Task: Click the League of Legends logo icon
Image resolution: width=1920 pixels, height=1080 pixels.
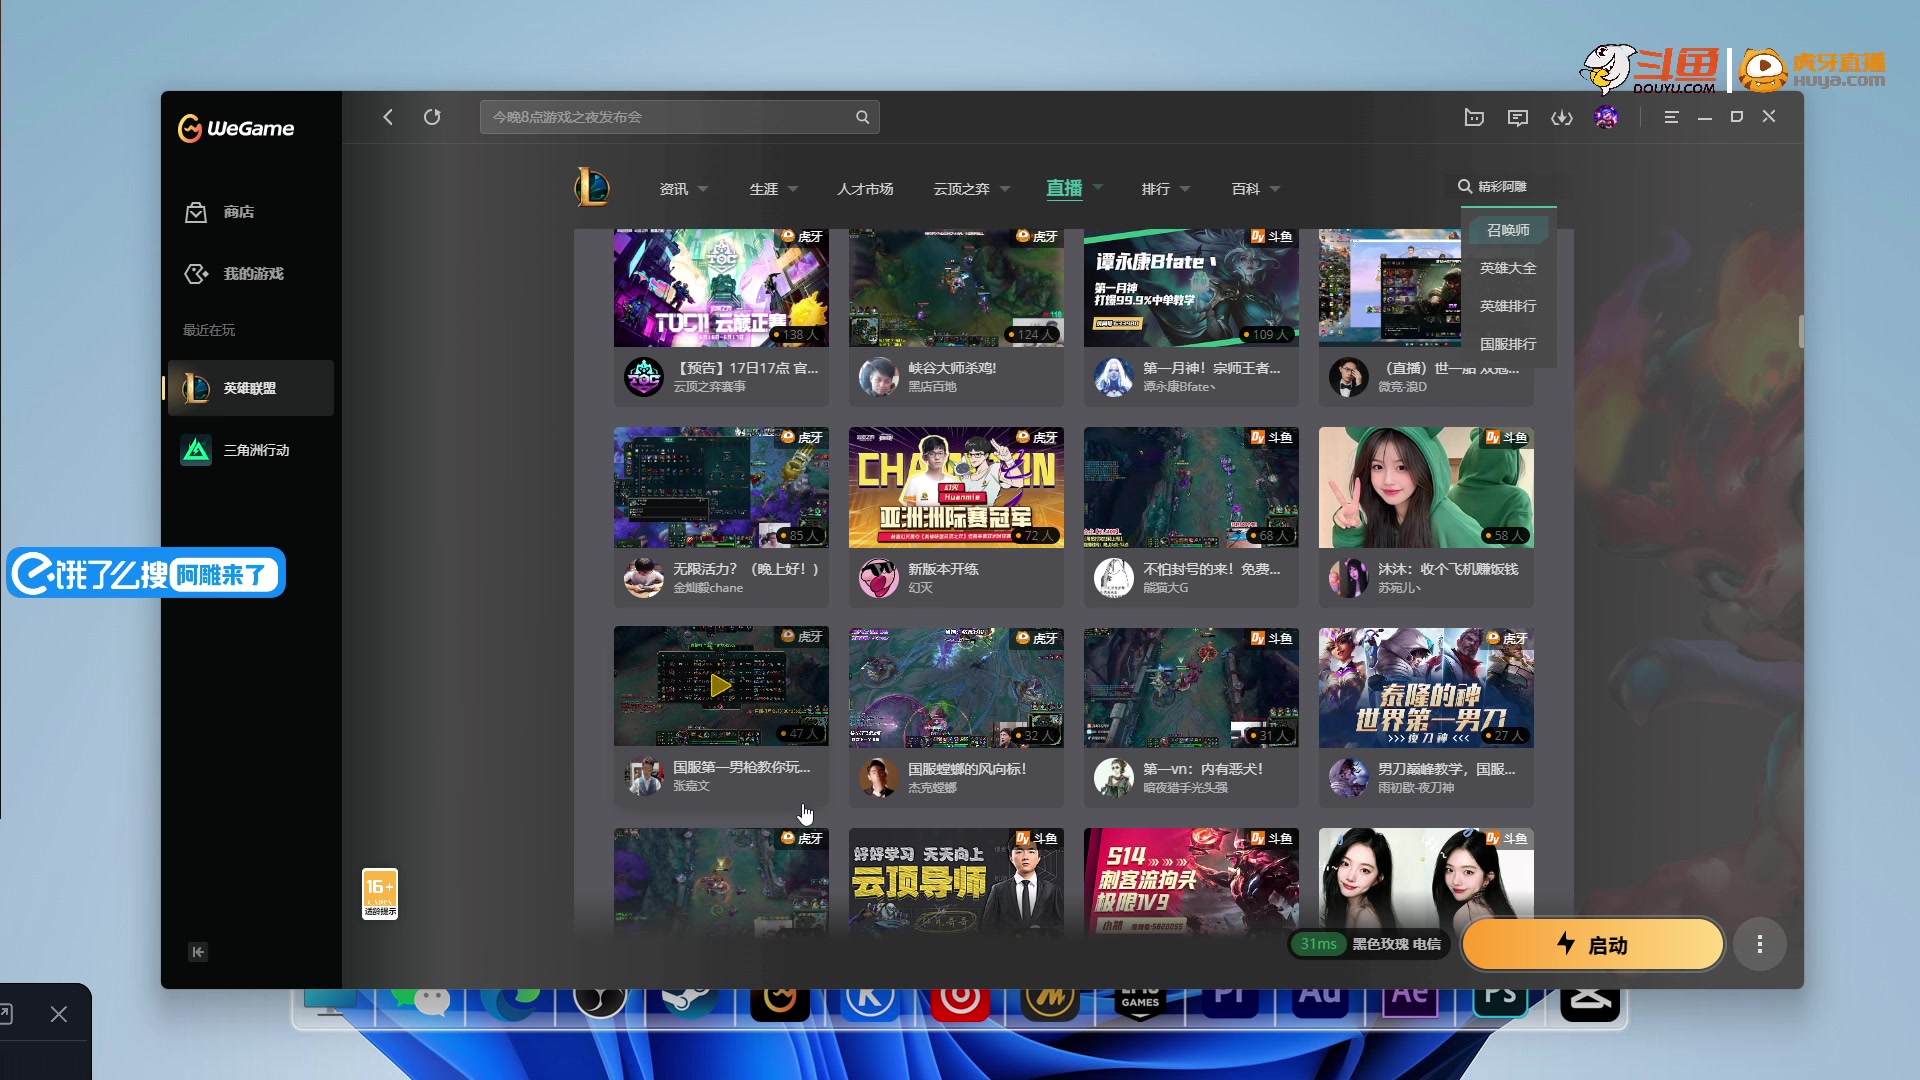Action: click(x=592, y=188)
